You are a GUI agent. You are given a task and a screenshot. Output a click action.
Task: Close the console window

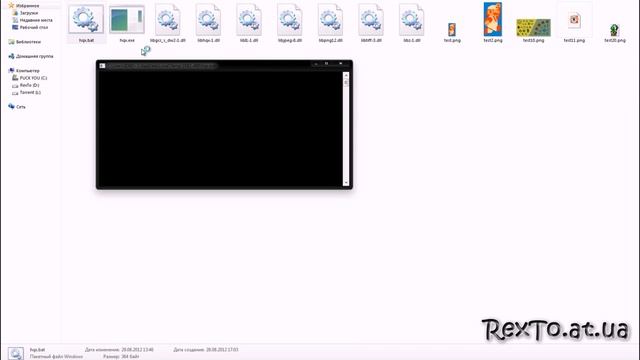340,64
